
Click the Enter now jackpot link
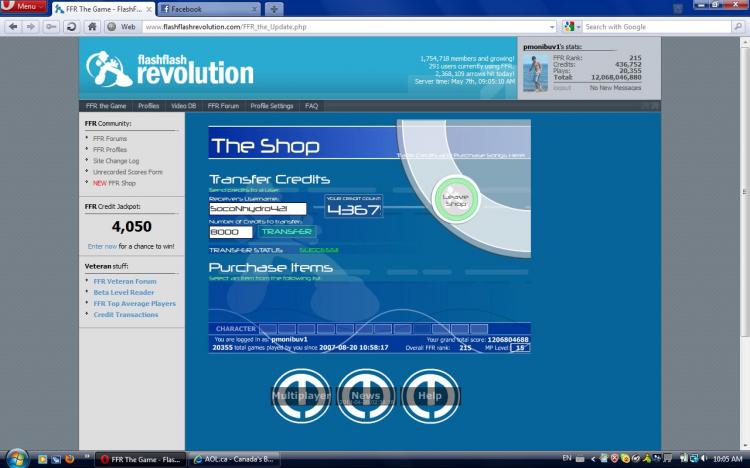coord(102,246)
